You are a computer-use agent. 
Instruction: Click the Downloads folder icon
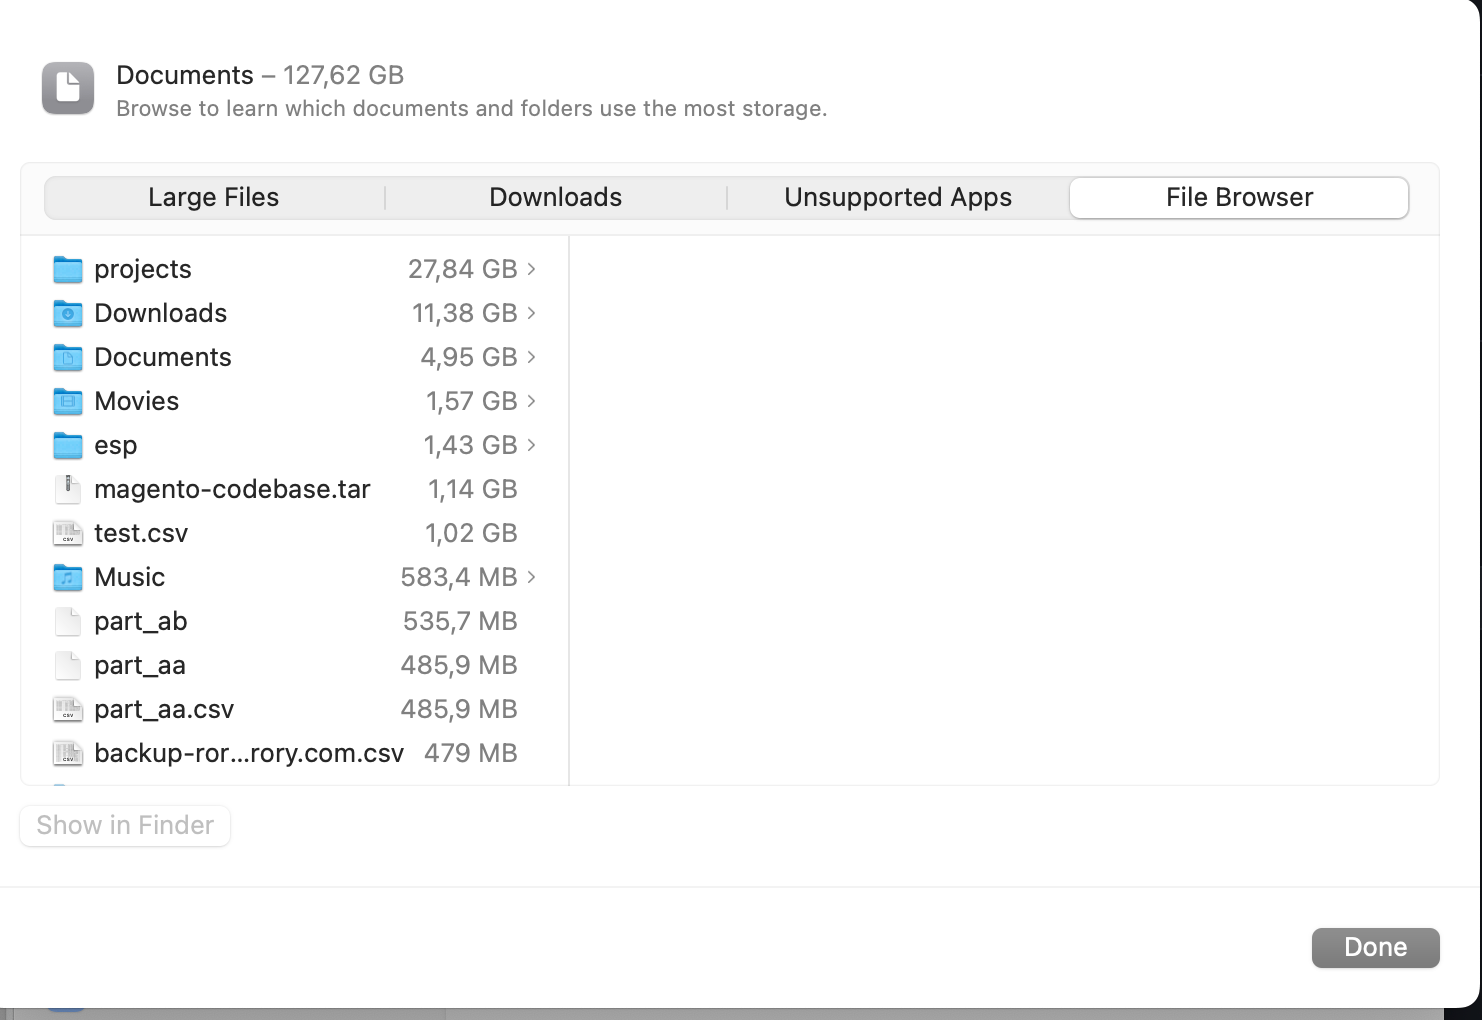click(x=67, y=313)
